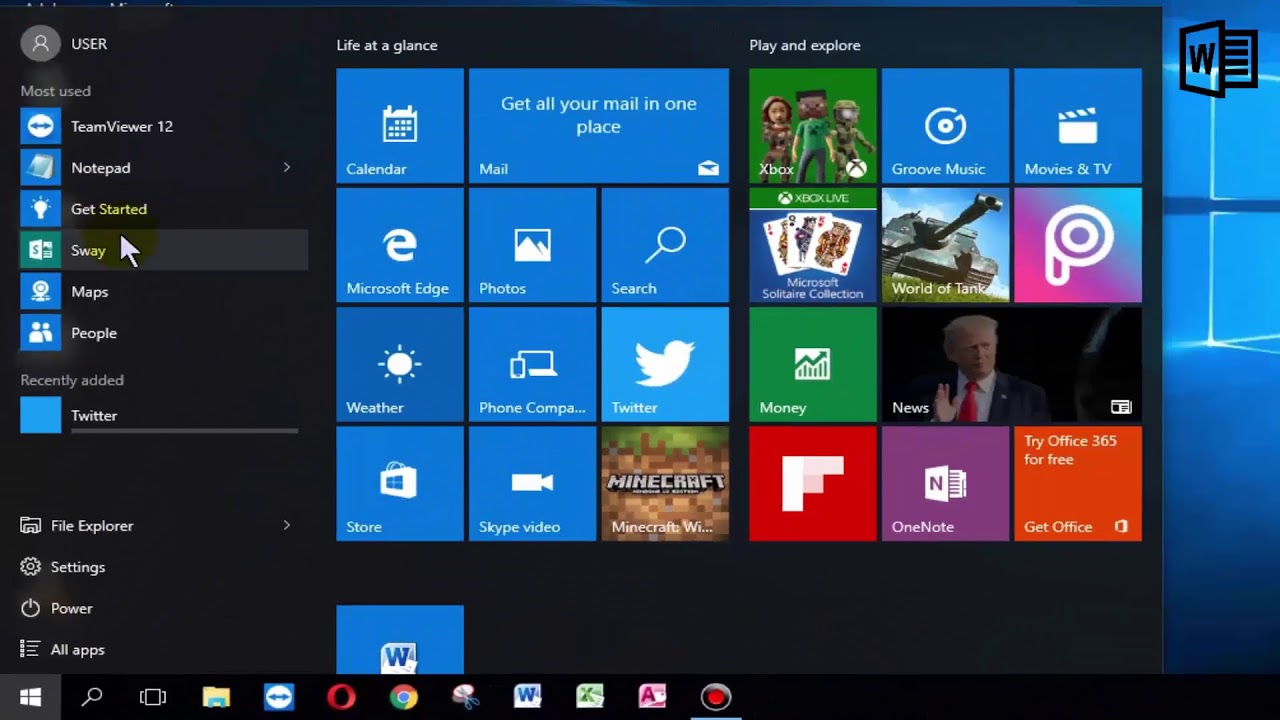Open the Photos tile
Screen dimensions: 1280x720
click(x=532, y=245)
